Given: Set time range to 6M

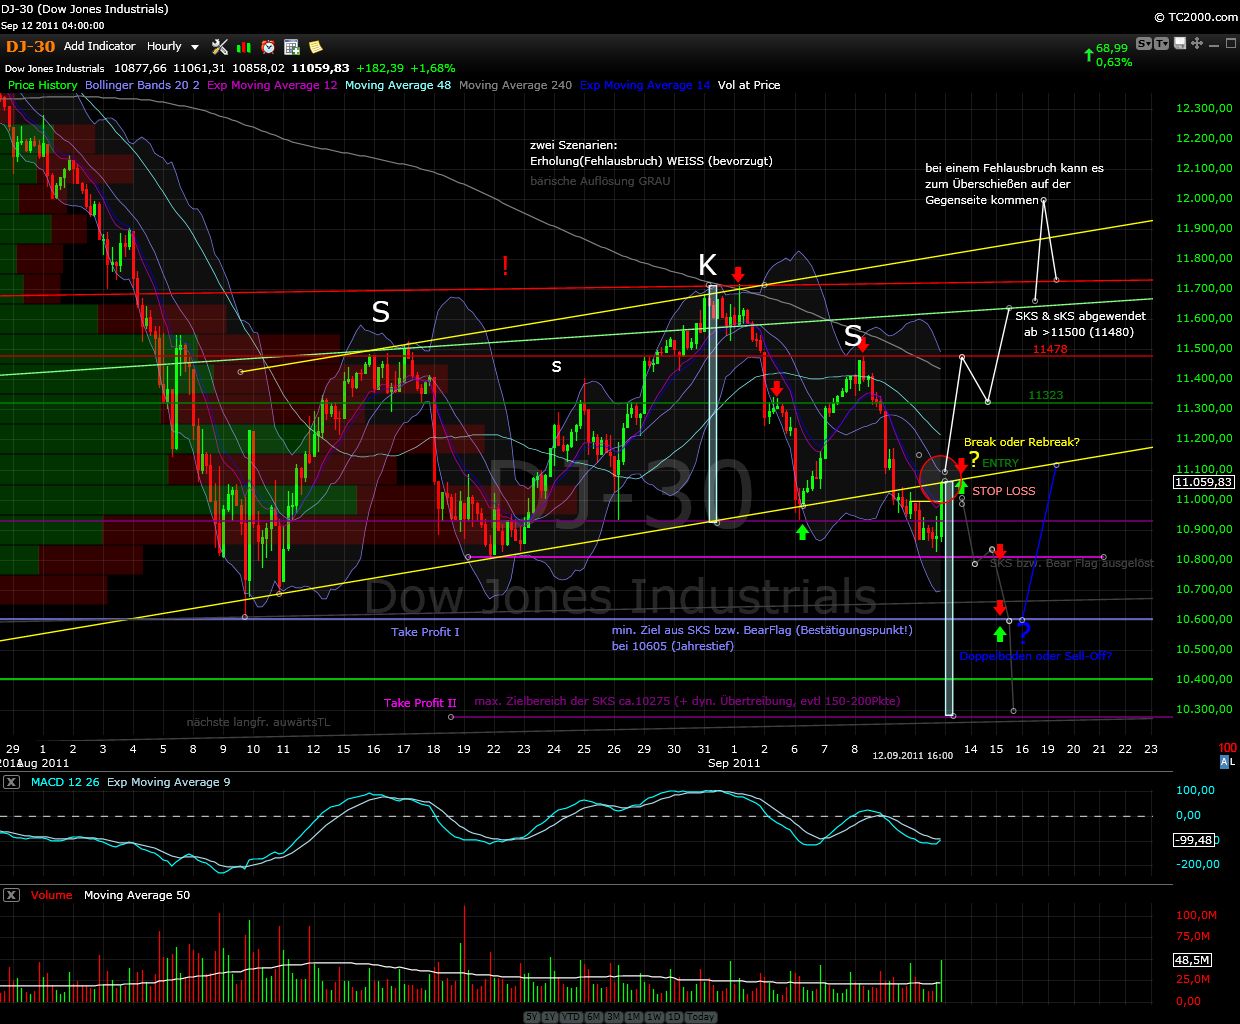Looking at the screenshot, I should 593,1017.
